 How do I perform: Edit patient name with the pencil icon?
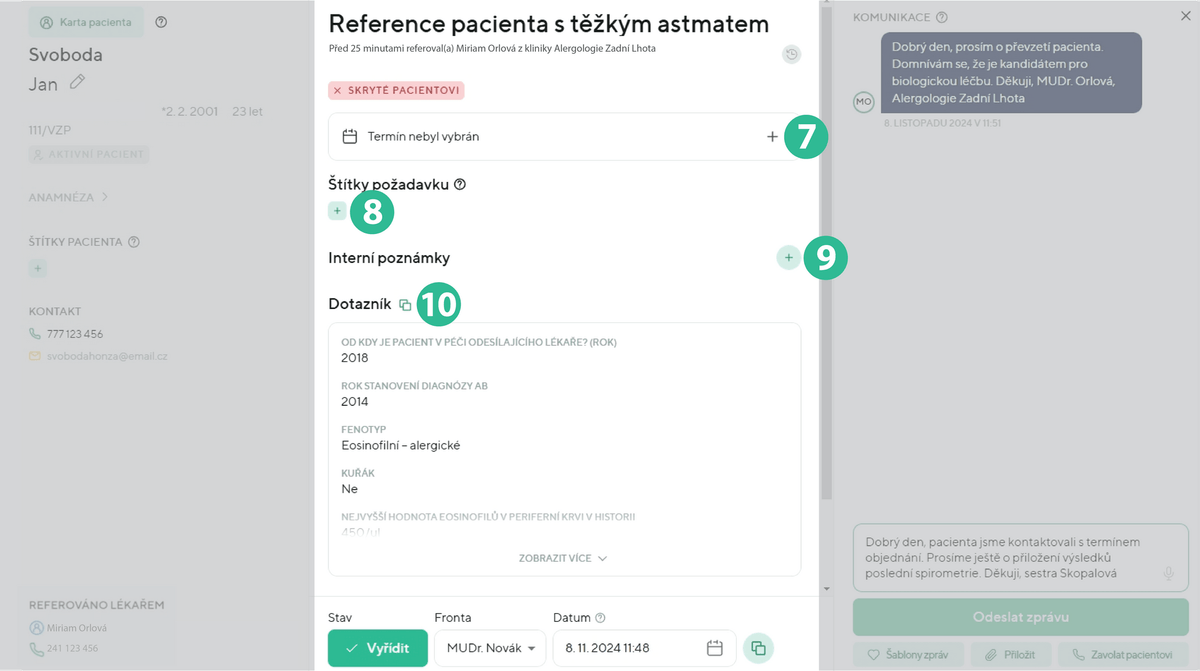77,82
